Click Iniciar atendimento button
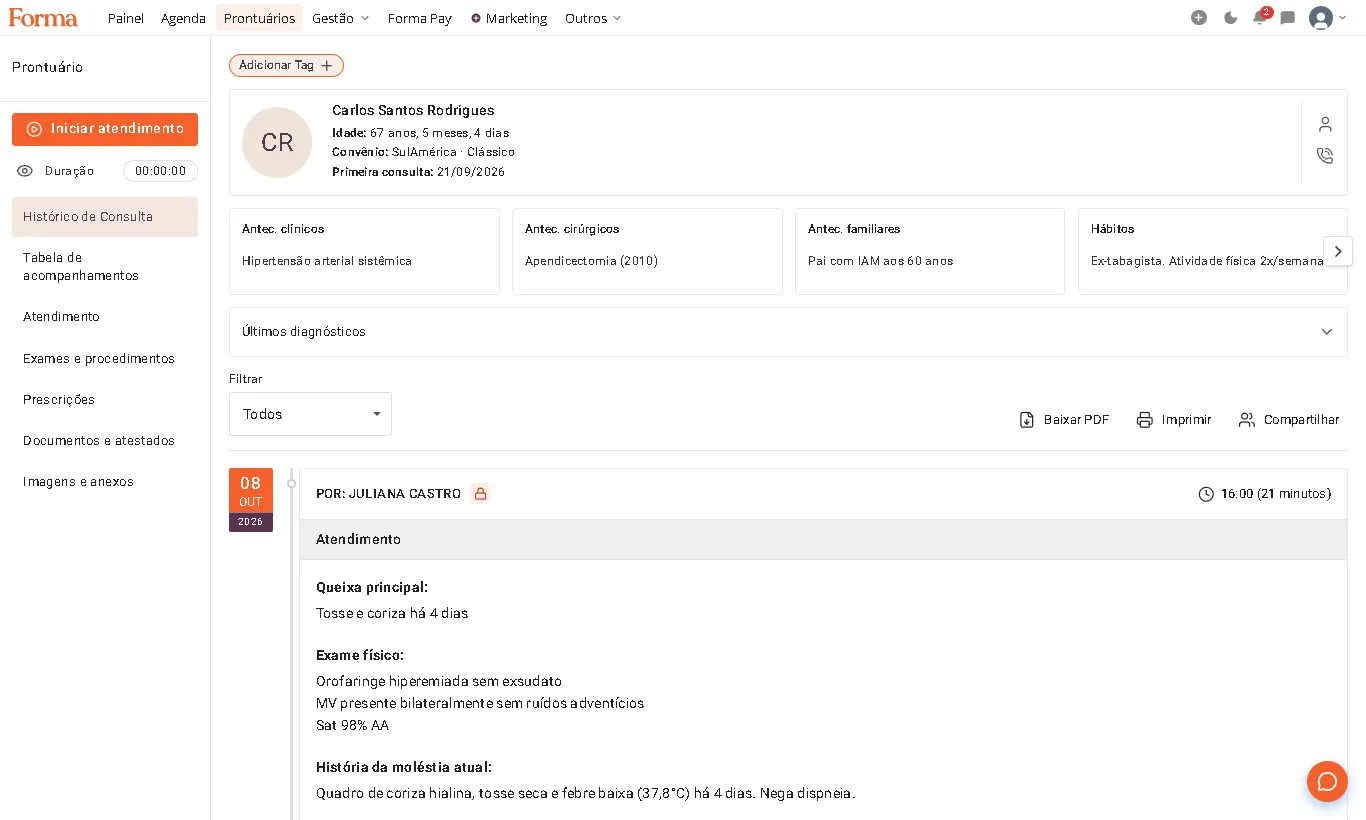The width and height of the screenshot is (1366, 820). [x=105, y=129]
